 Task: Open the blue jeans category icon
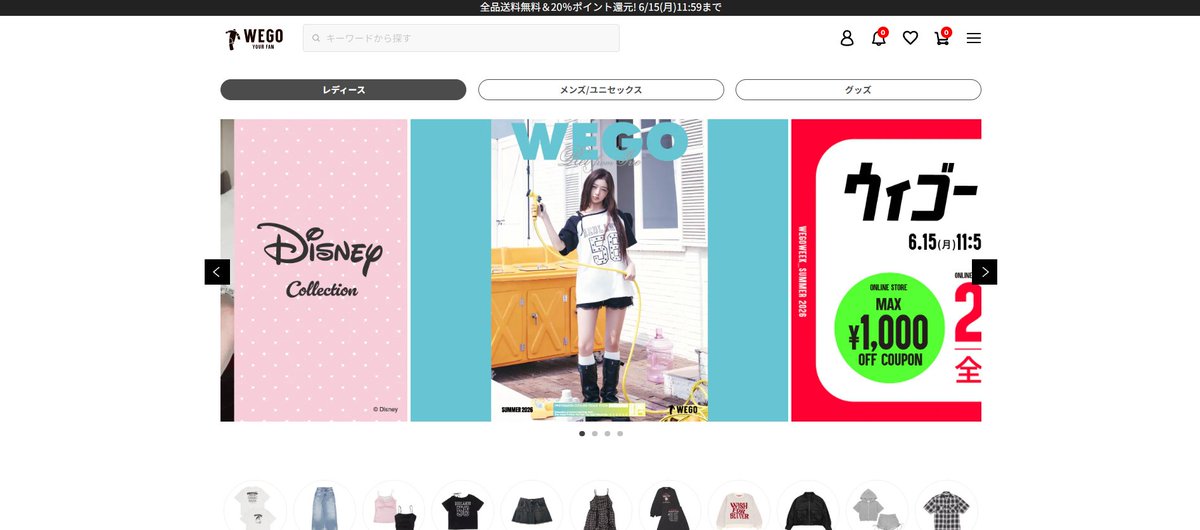click(324, 506)
